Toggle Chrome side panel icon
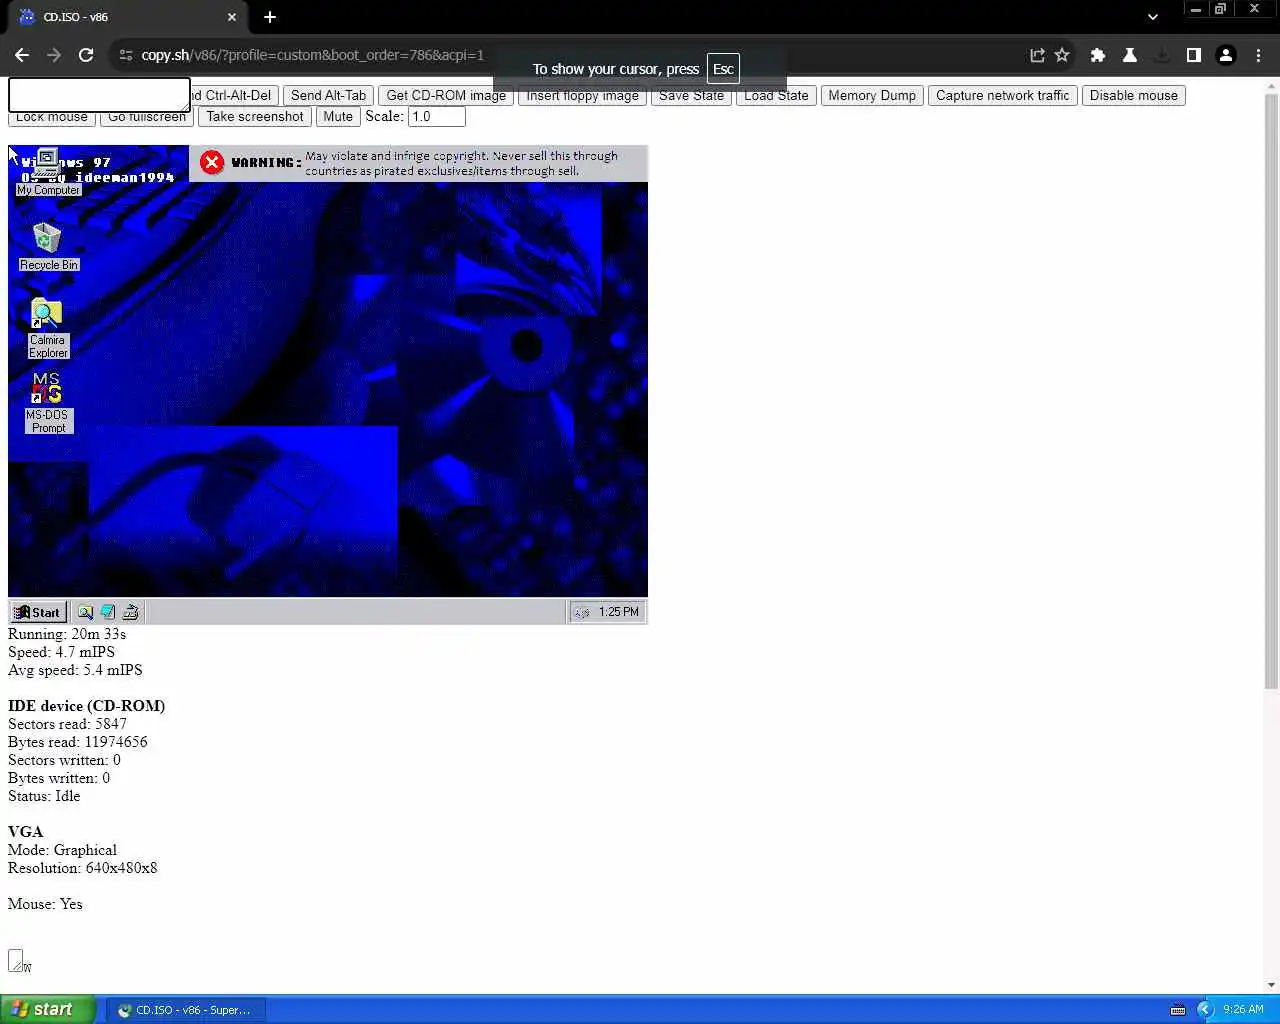Viewport: 1280px width, 1024px height. pyautogui.click(x=1194, y=55)
